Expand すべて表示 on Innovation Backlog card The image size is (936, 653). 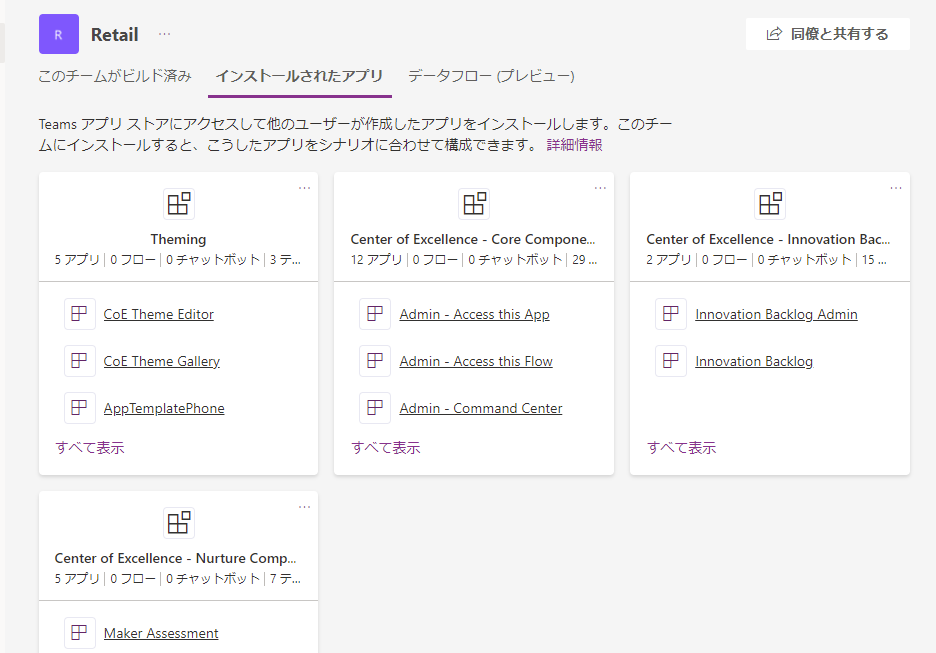682,448
